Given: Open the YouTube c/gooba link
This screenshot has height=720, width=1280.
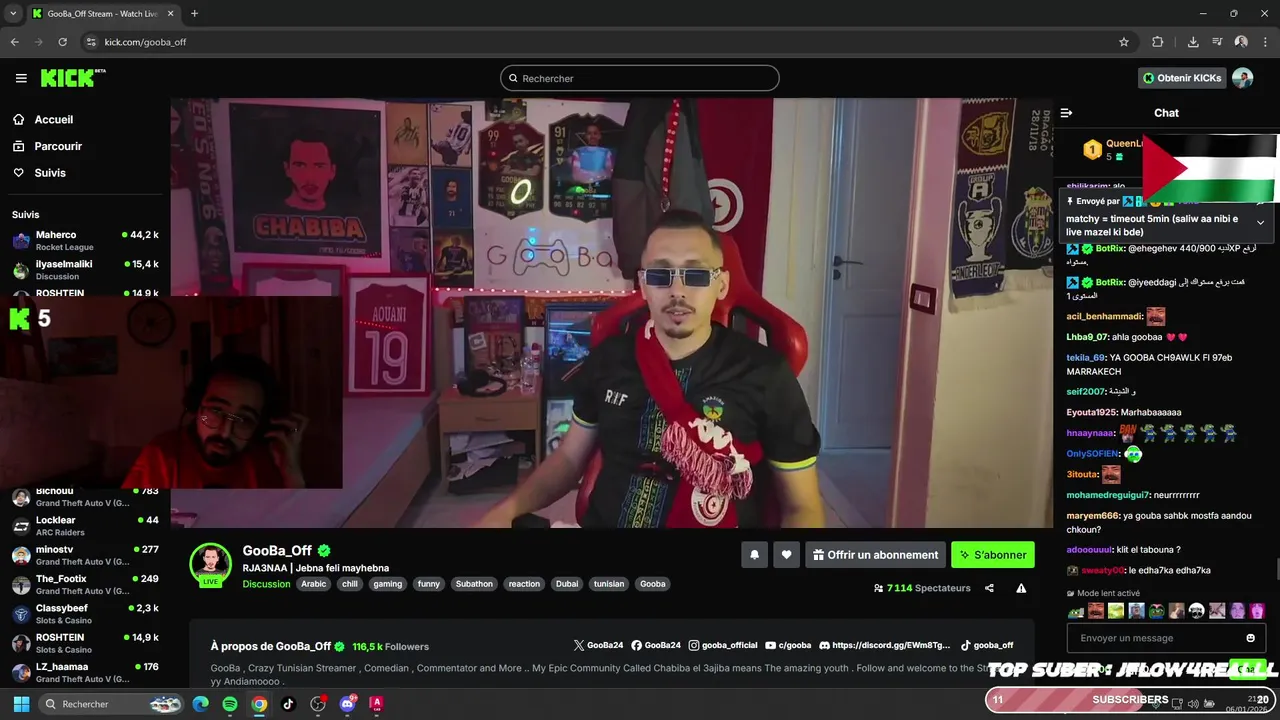Looking at the screenshot, I should [789, 646].
